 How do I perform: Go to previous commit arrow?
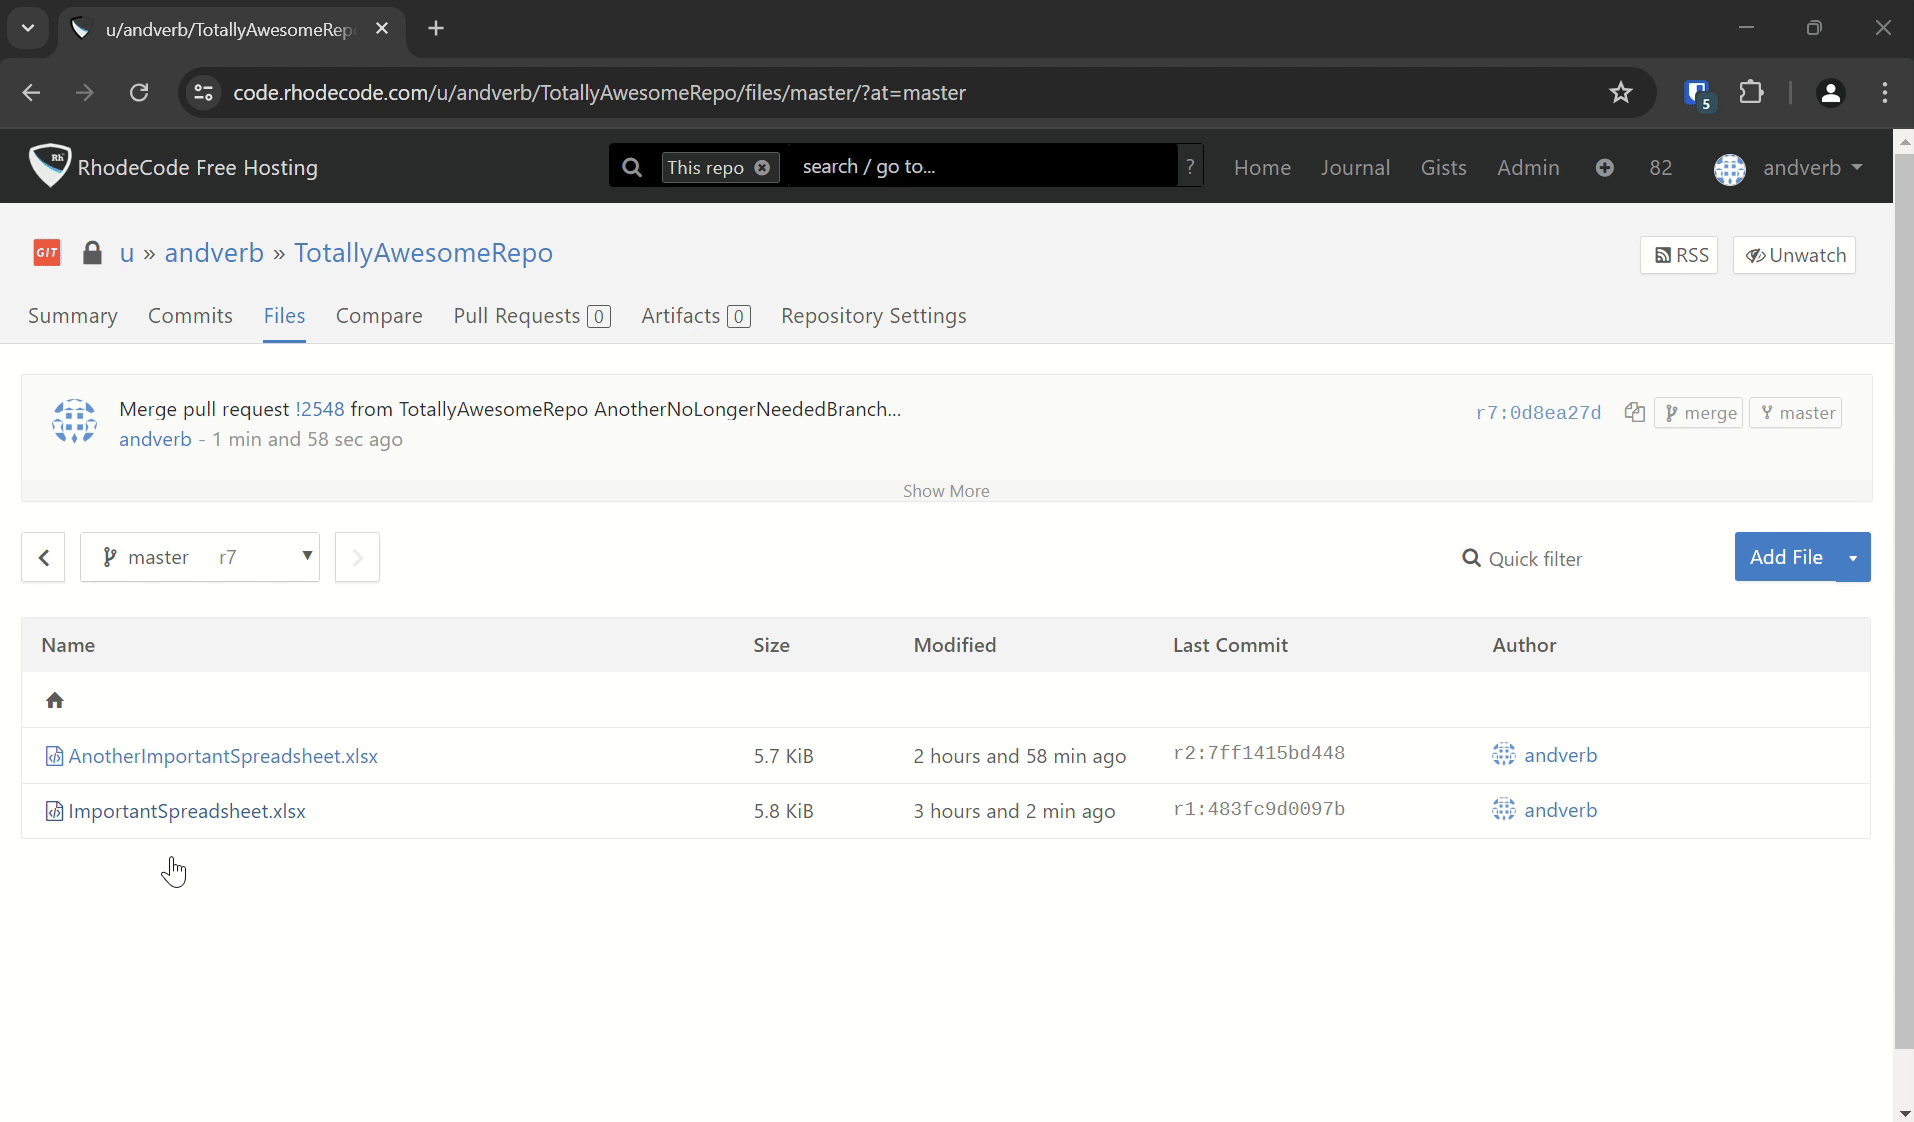point(43,557)
